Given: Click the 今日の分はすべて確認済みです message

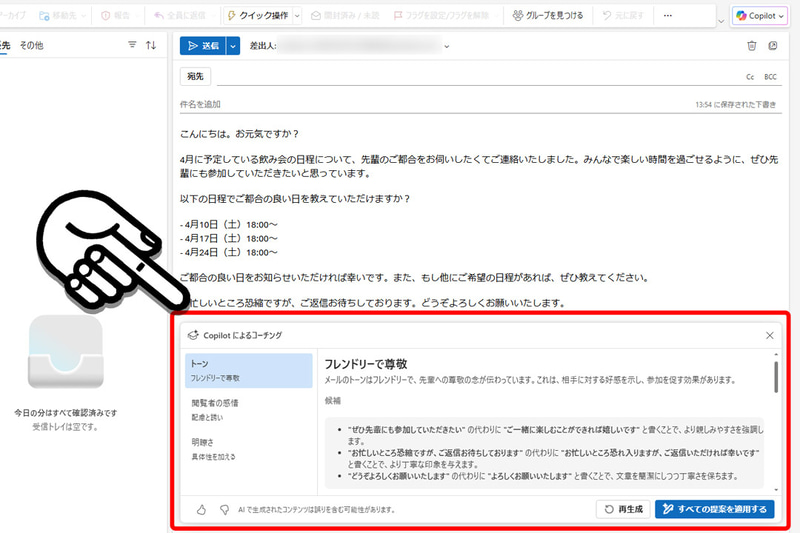Looking at the screenshot, I should pyautogui.click(x=65, y=413).
